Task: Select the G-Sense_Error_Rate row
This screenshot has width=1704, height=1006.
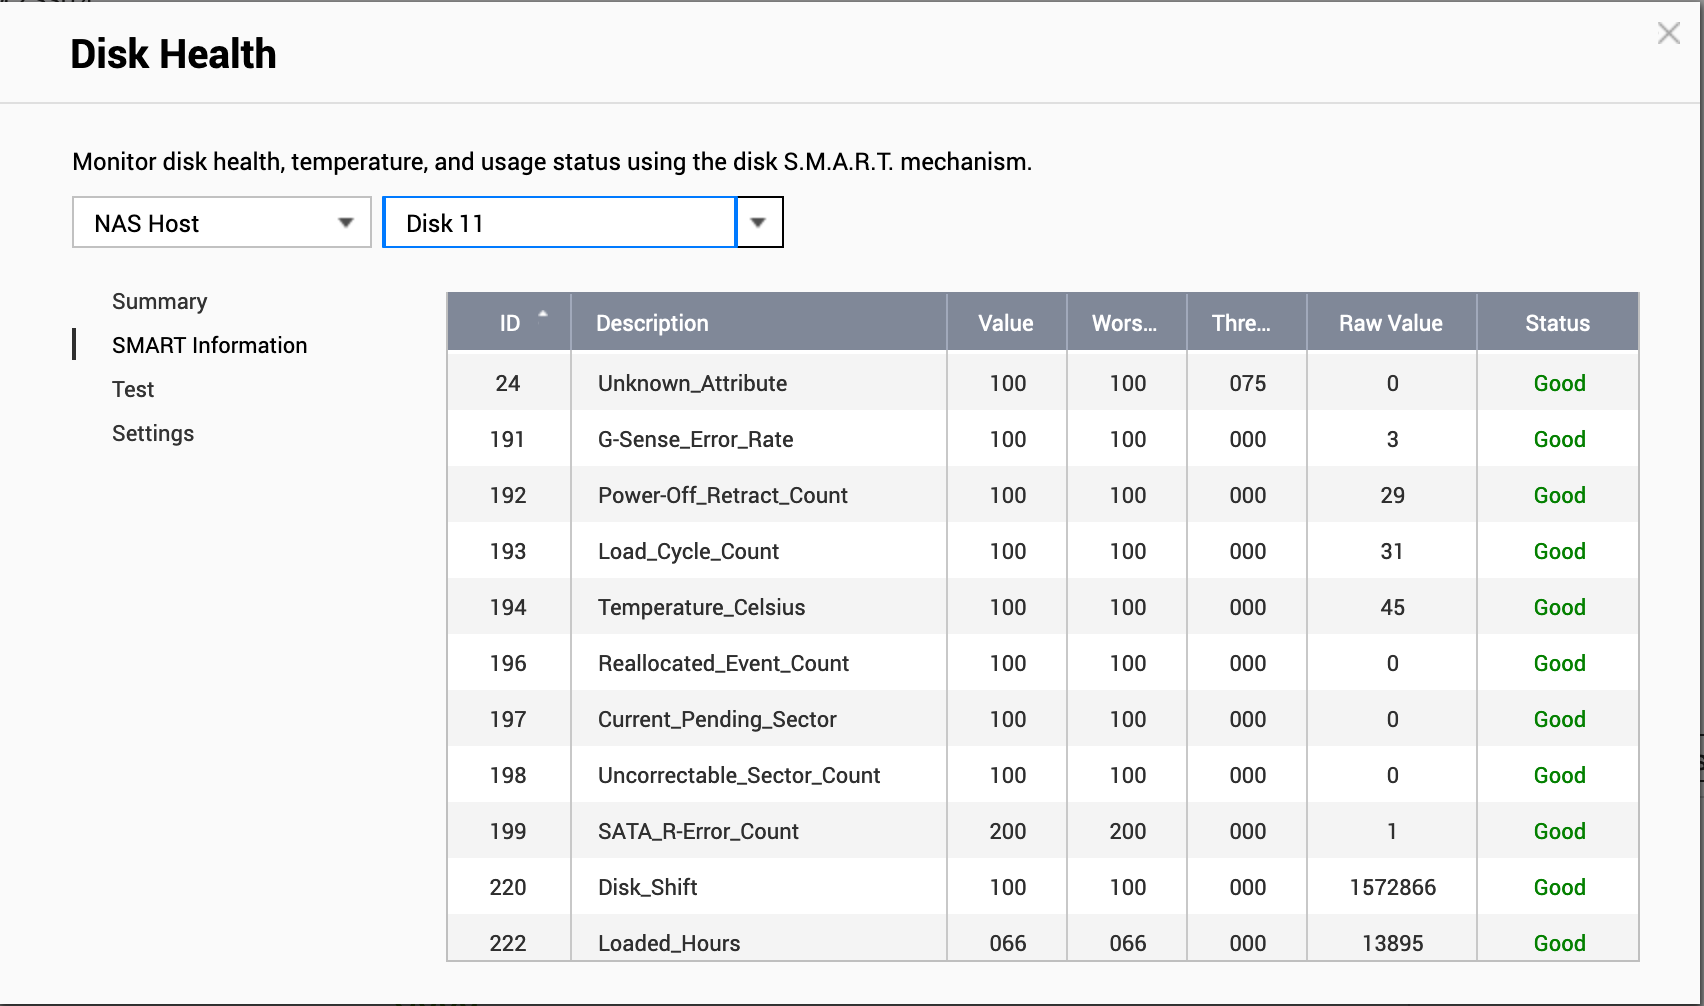Action: click(1043, 439)
